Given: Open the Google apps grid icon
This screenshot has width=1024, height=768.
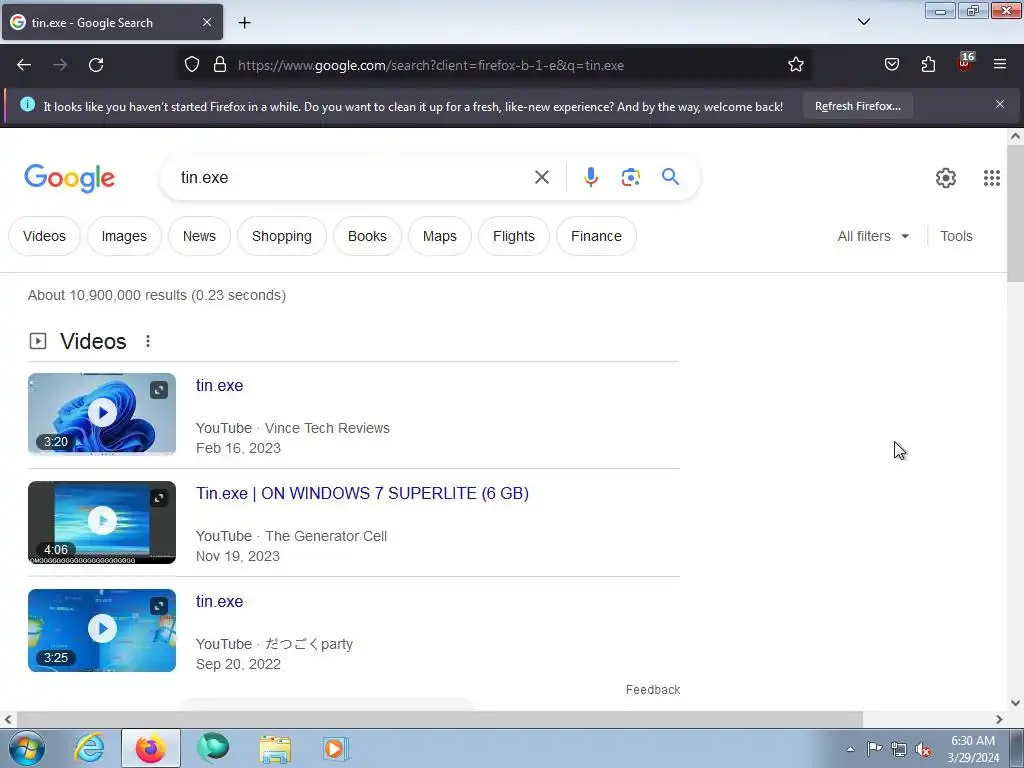Looking at the screenshot, I should pyautogui.click(x=991, y=178).
